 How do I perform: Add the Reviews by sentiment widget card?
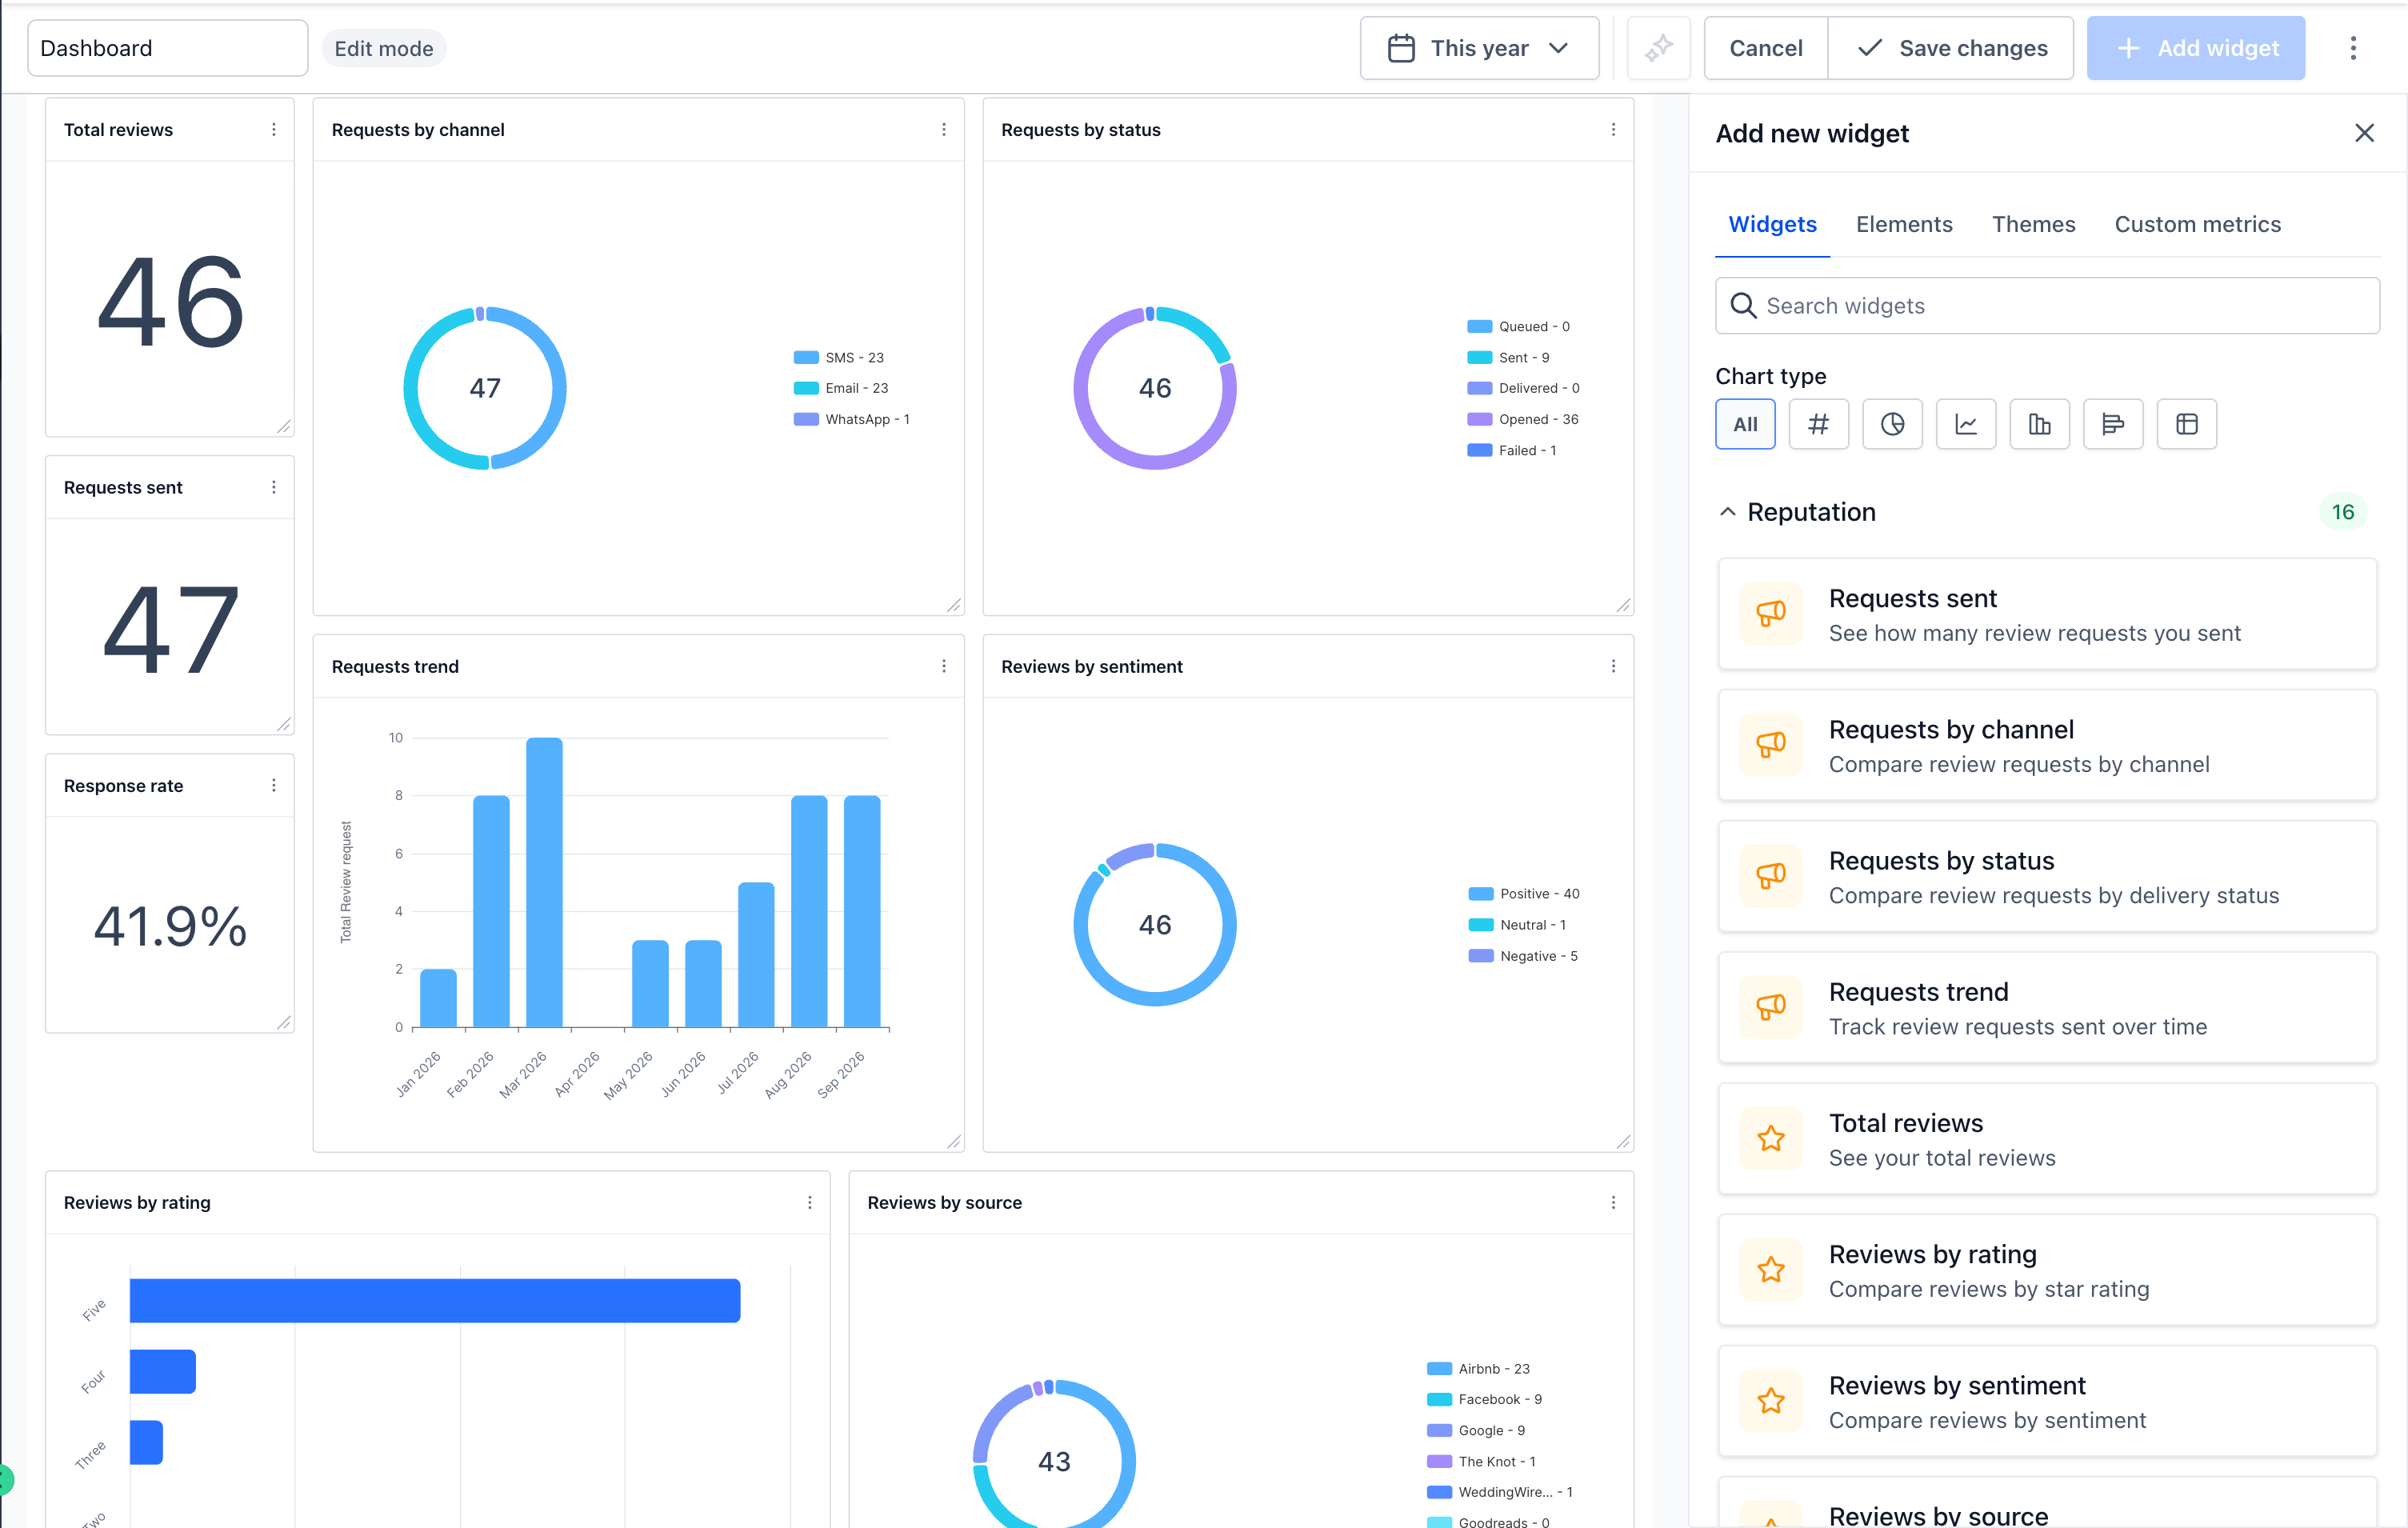2047,1401
